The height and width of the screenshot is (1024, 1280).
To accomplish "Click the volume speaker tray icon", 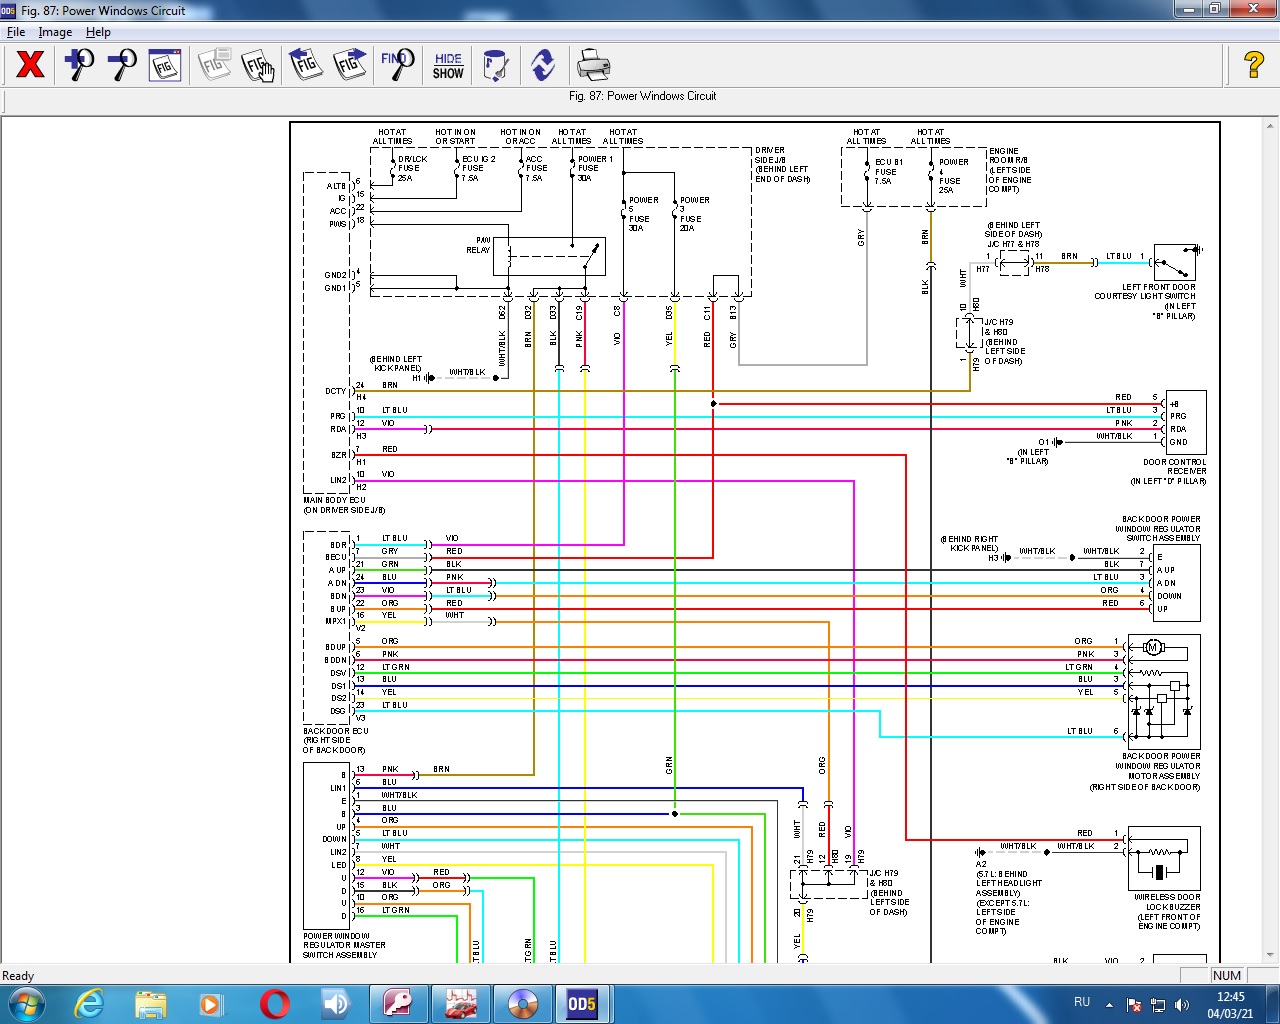I will 1182,1004.
